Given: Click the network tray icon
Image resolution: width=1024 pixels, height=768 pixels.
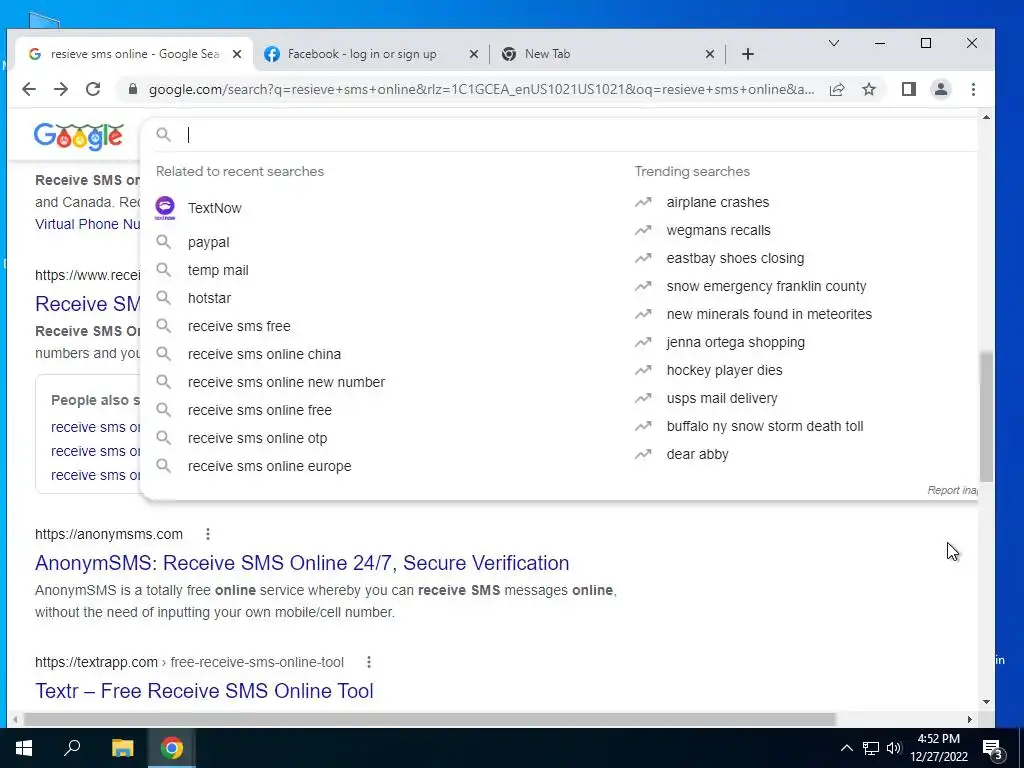Looking at the screenshot, I should (x=871, y=748).
